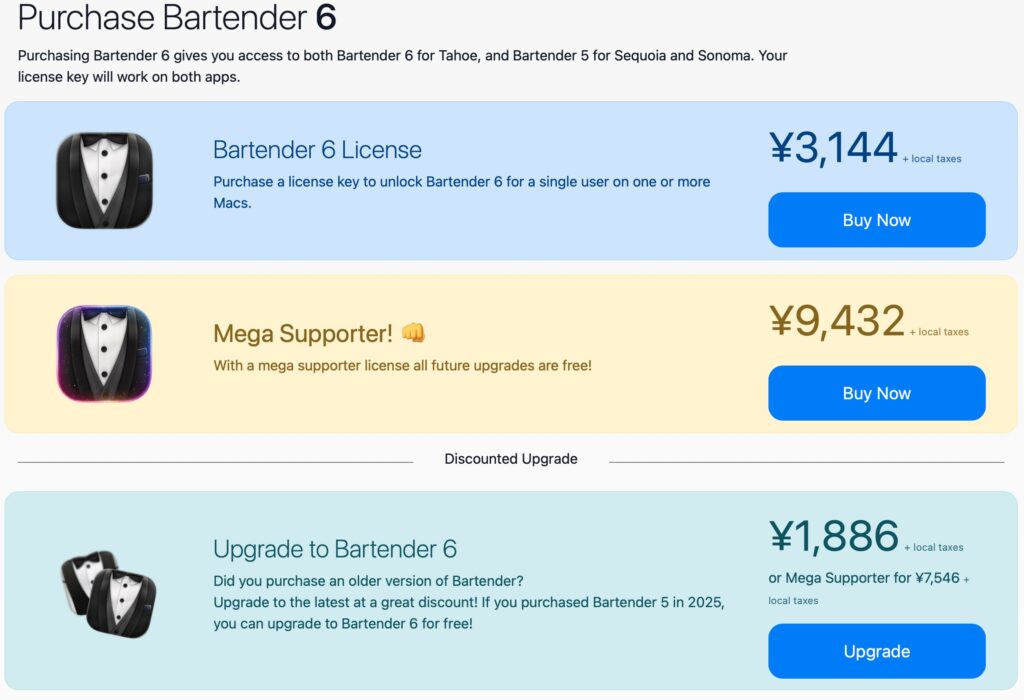Click the ¥9,432 Mega Supporter price
1024x700 pixels.
[837, 322]
